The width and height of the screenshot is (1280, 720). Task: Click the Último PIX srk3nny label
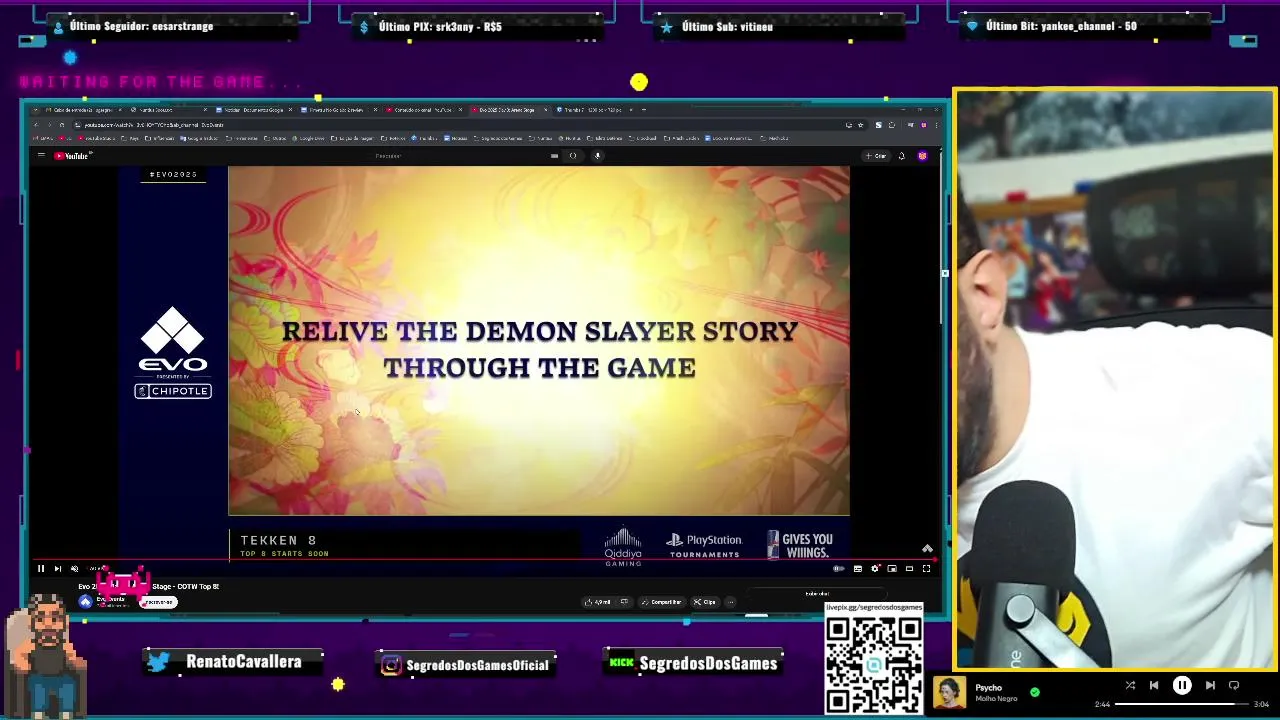pos(440,26)
